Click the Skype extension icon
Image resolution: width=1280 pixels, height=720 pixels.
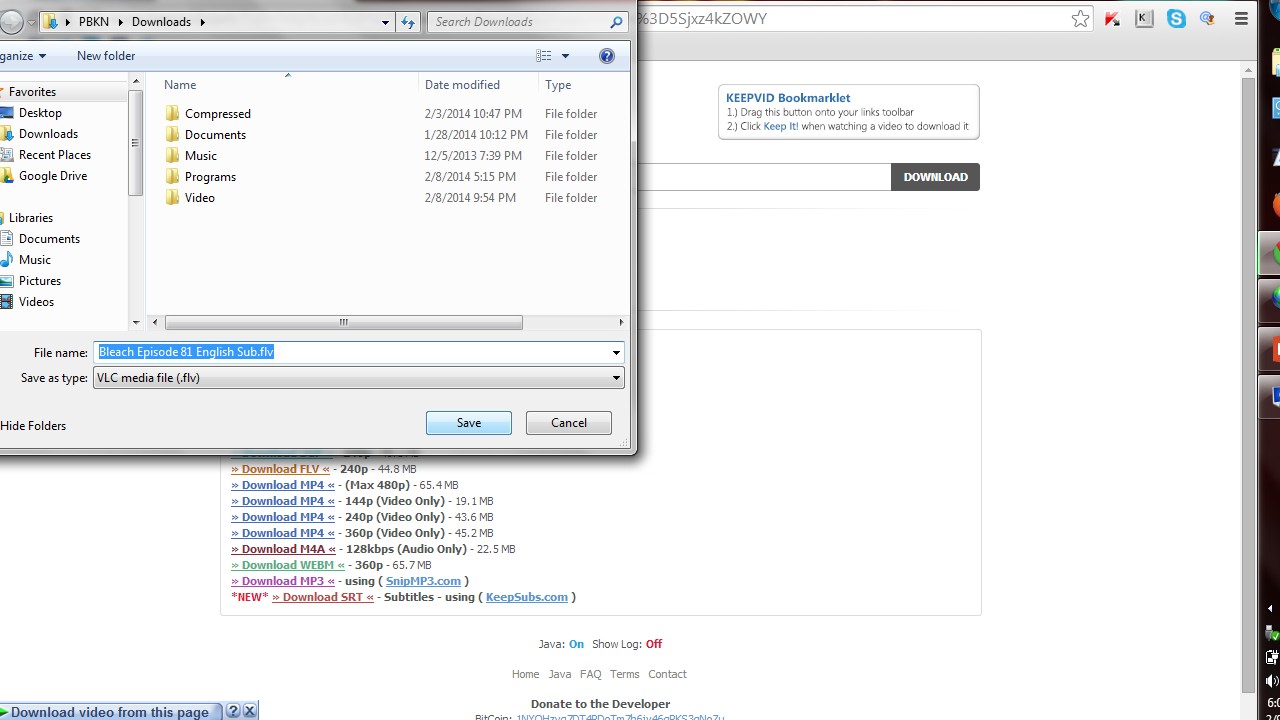click(x=1176, y=19)
